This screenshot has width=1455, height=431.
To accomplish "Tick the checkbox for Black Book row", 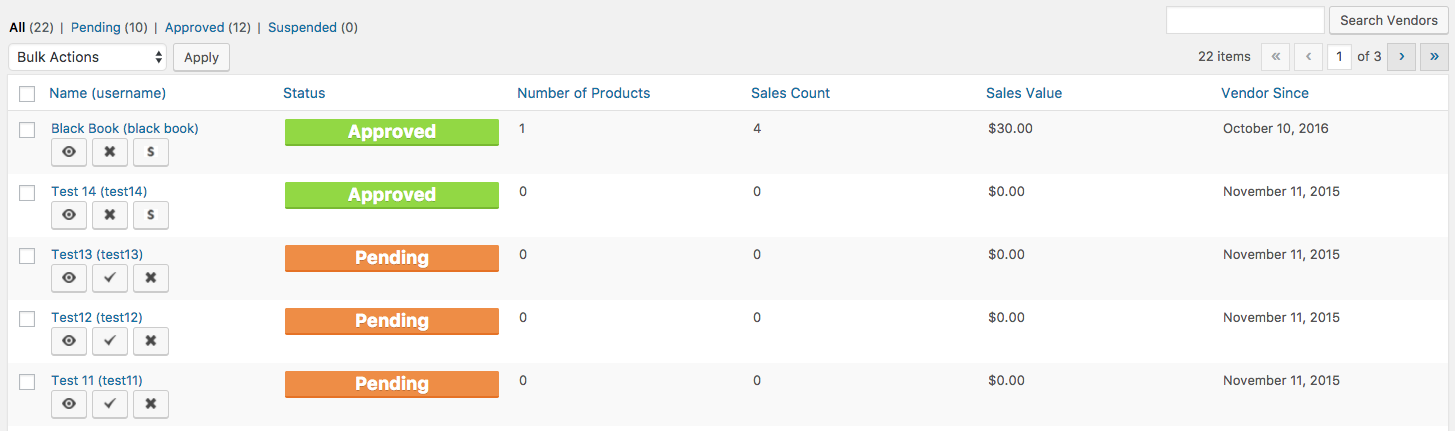I will 28,129.
